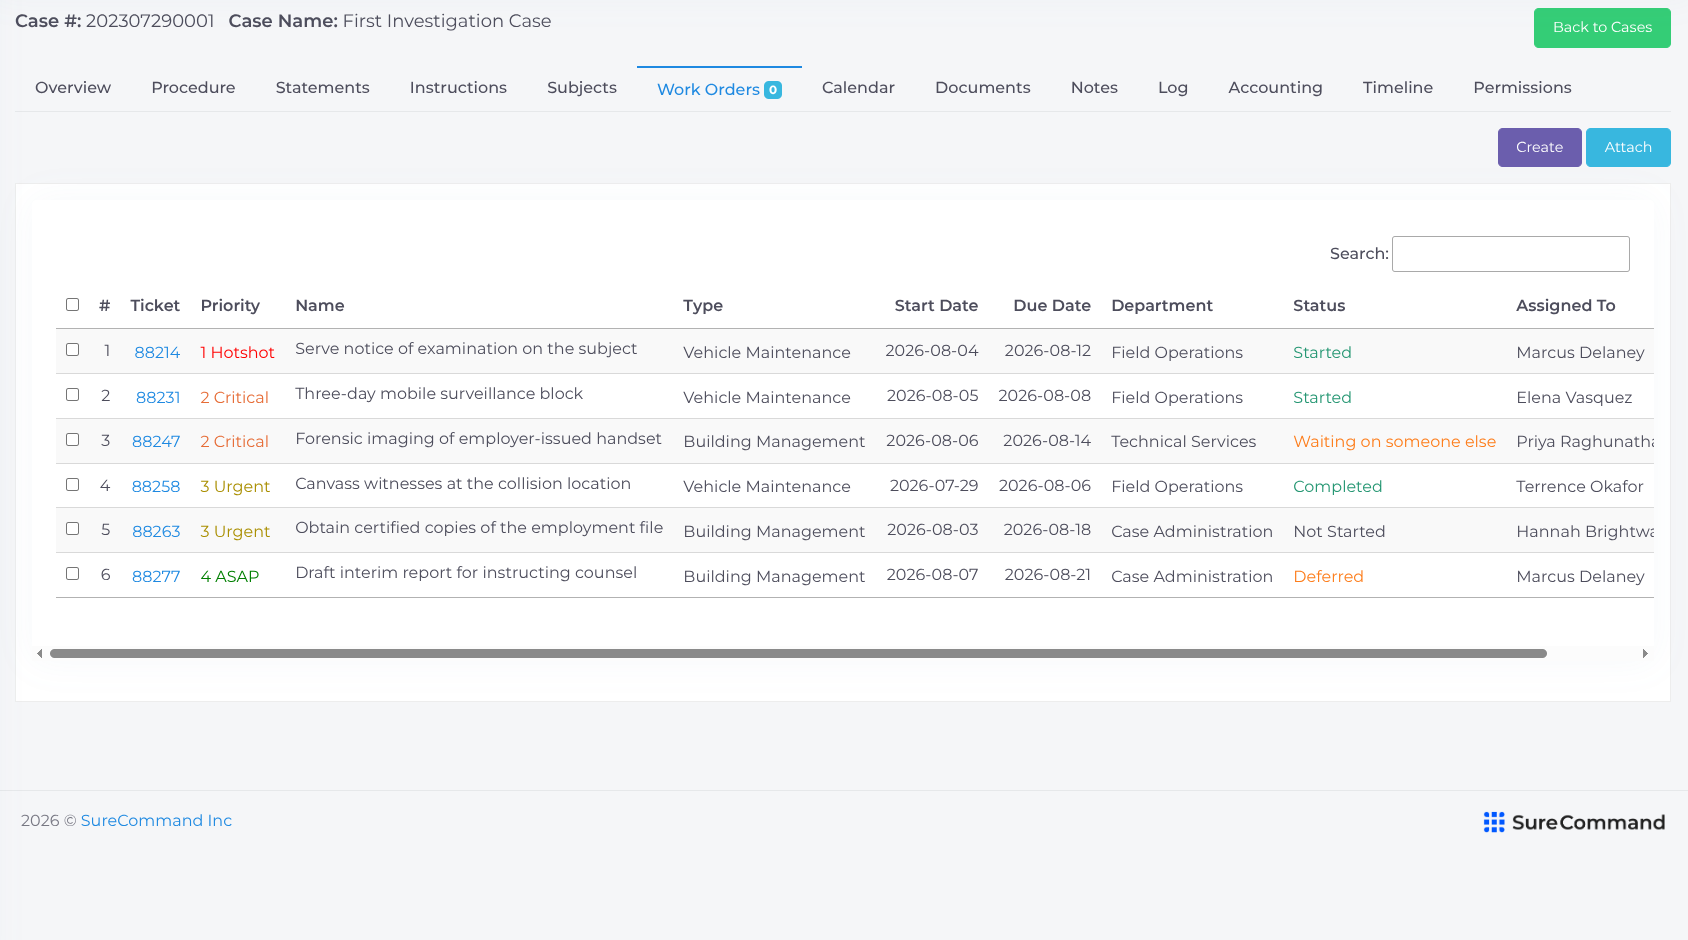Screen dimensions: 1688x940
Task: Focus the Search input field
Action: point(1510,254)
